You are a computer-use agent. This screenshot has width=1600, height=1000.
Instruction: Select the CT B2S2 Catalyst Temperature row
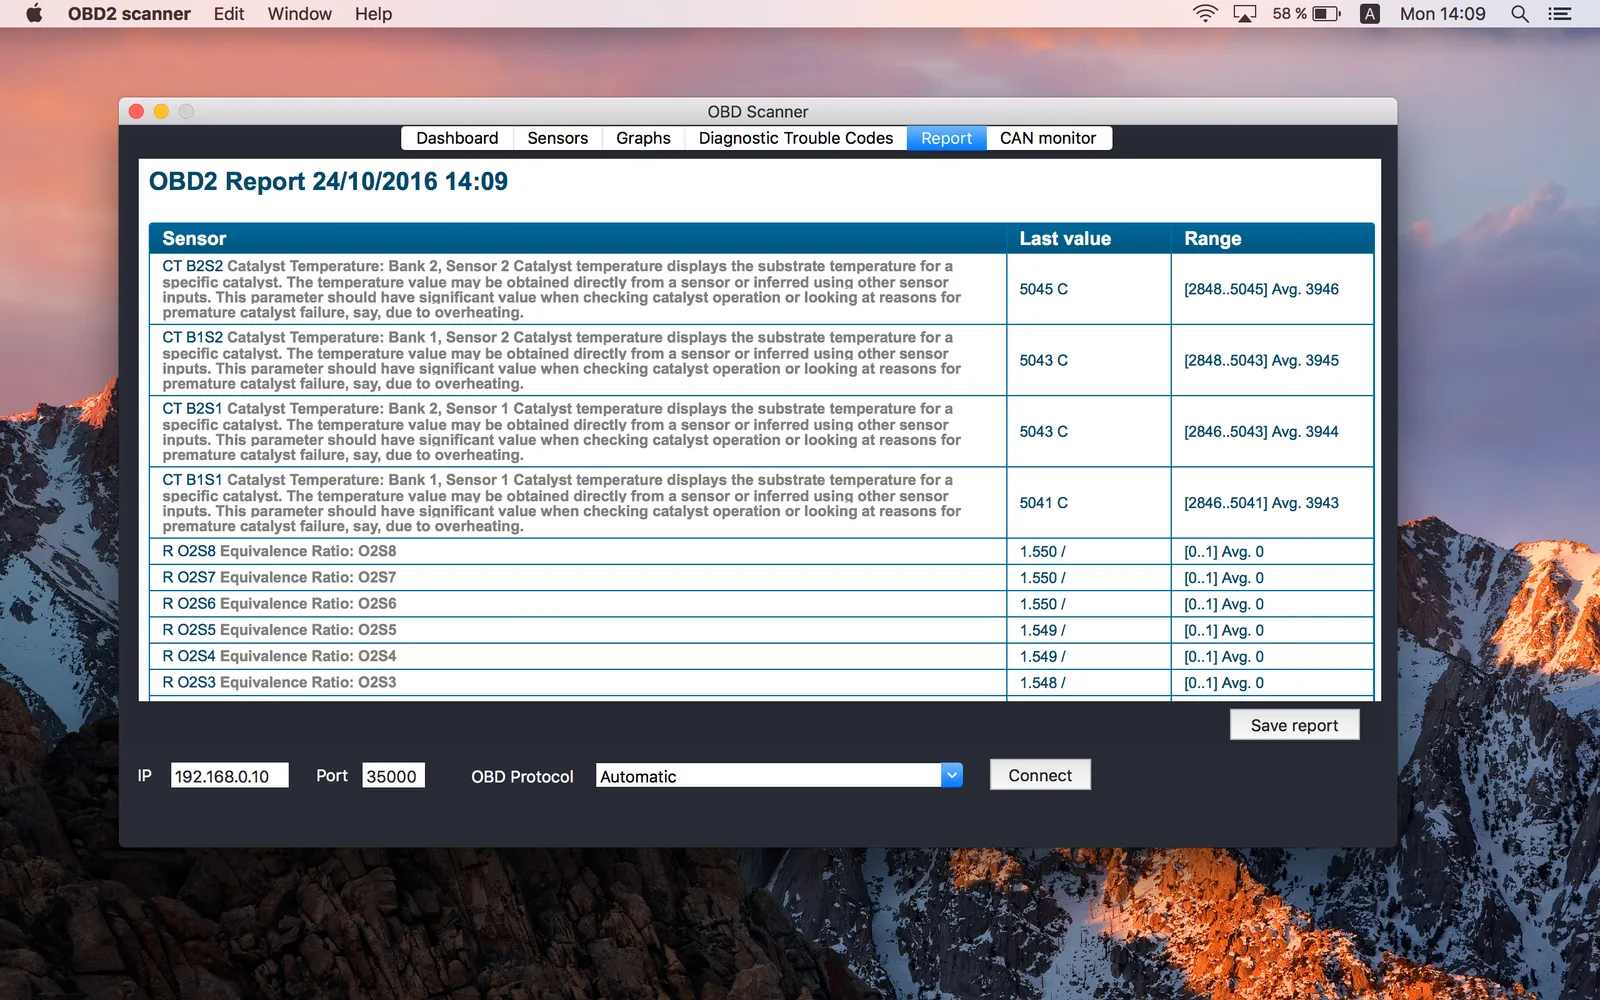(761, 289)
